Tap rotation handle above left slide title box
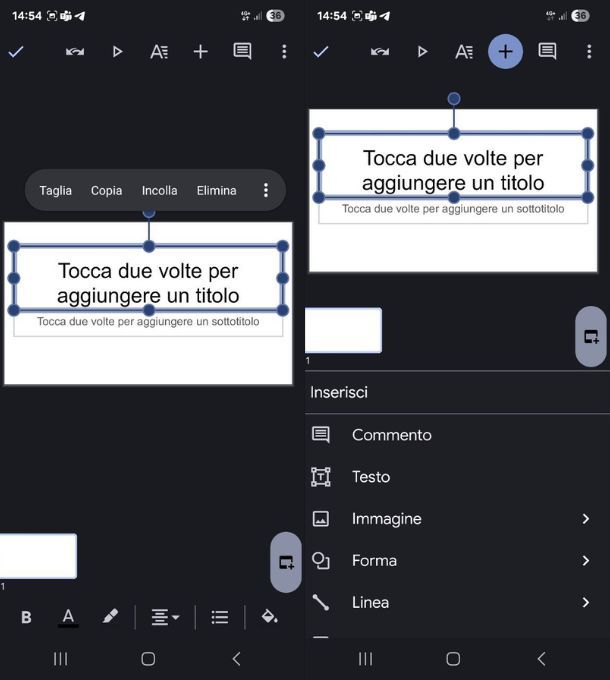Screen dimensions: 610x680 click(149, 213)
